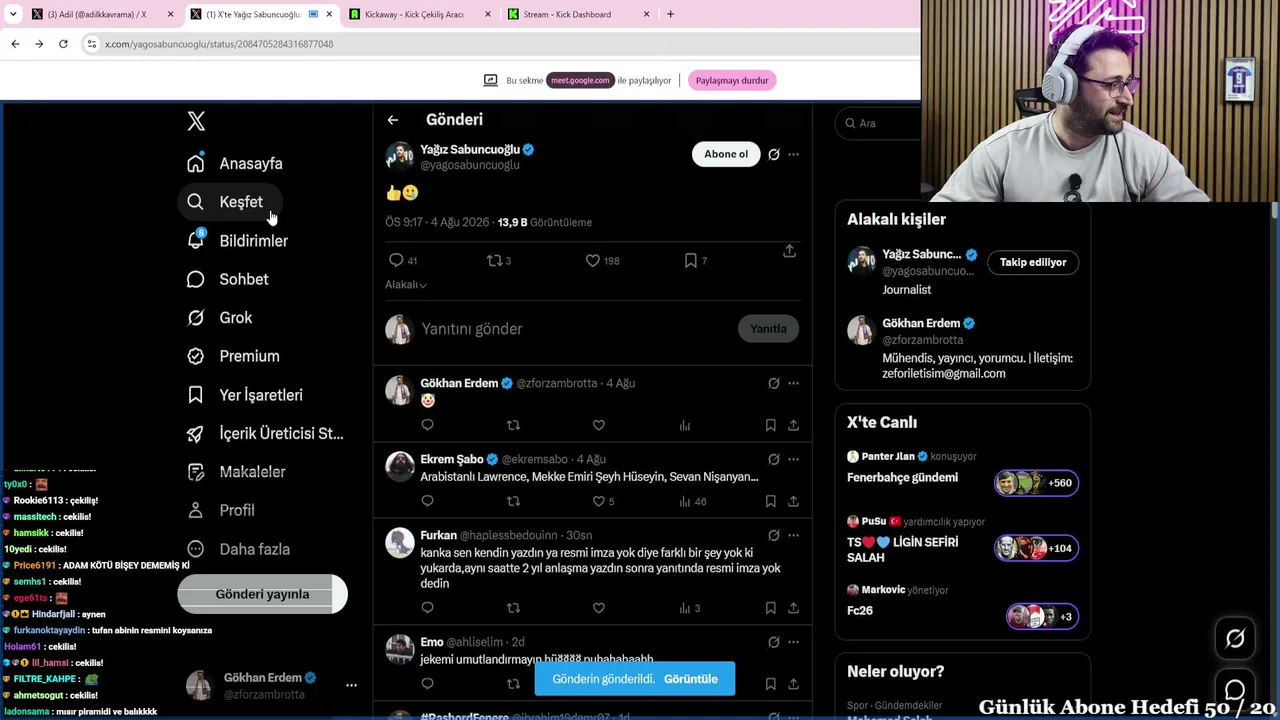
Task: Share Gökhan Erdem's reply
Action: click(793, 425)
